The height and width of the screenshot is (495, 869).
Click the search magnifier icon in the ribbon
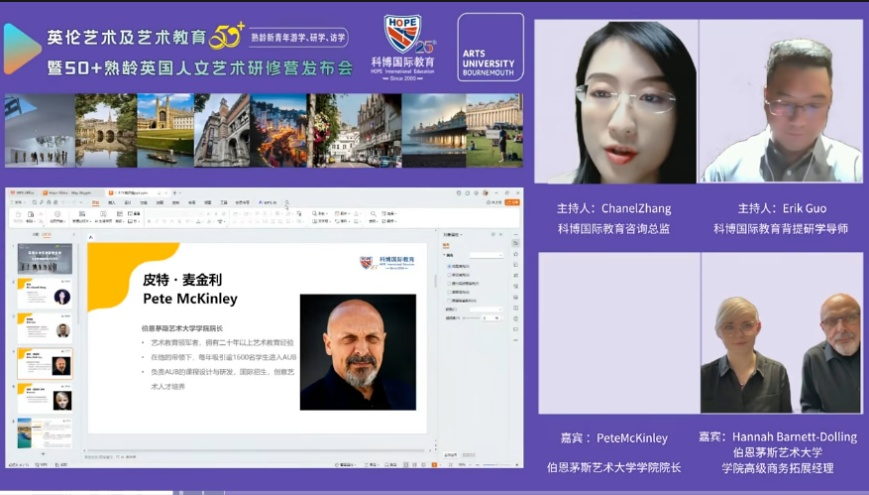pos(285,202)
